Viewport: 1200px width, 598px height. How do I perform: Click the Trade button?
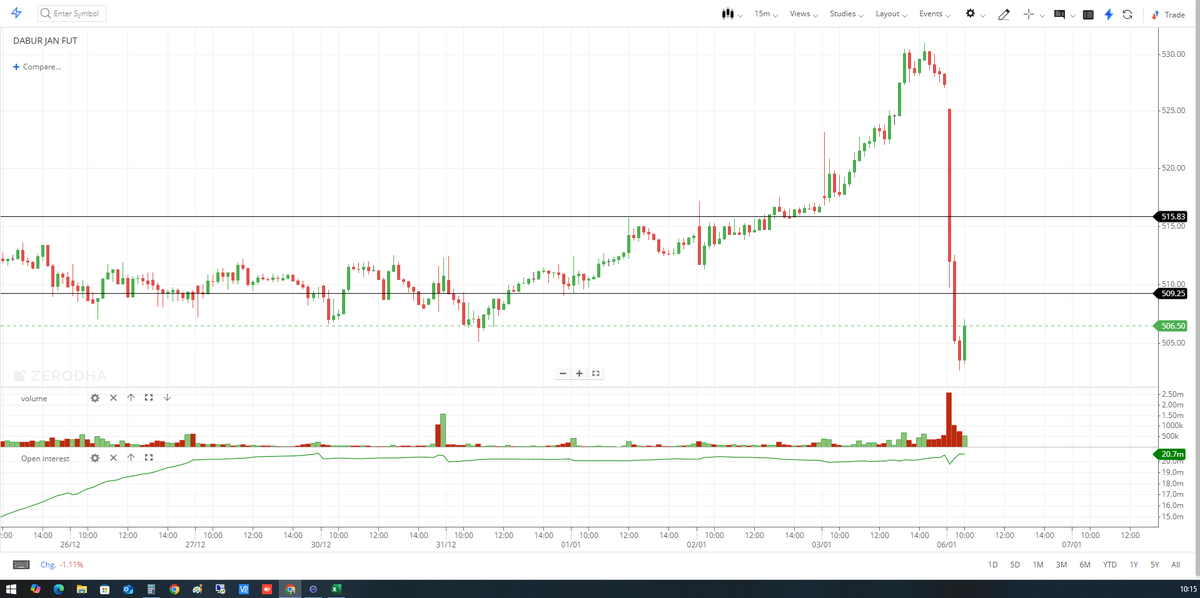tap(1168, 15)
